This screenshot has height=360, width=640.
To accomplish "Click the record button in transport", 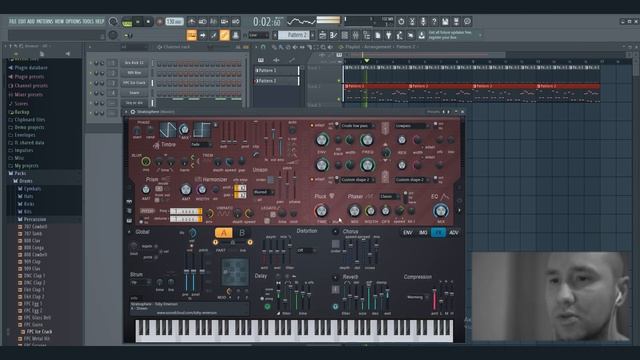I will tap(160, 22).
